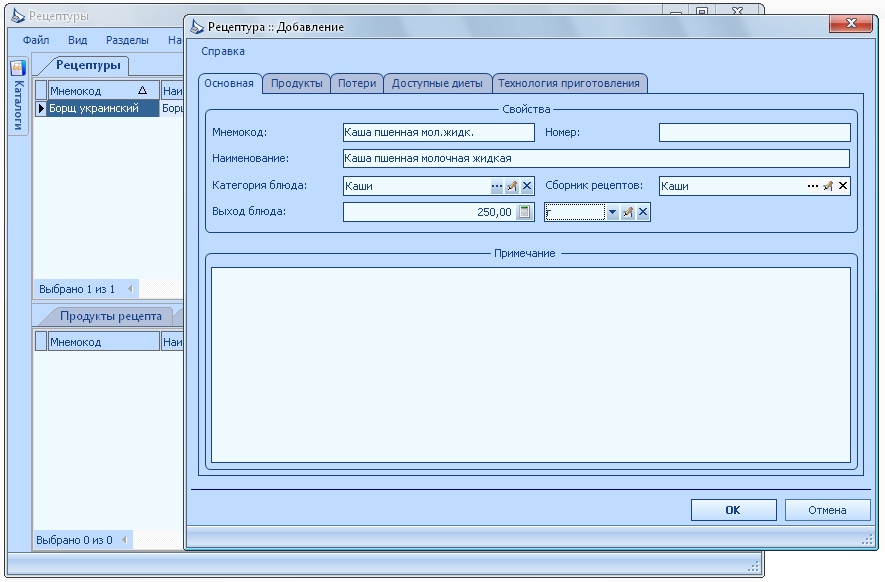Open the Файл menu in Рецептуры window
Image resolution: width=885 pixels, height=582 pixels.
click(36, 40)
